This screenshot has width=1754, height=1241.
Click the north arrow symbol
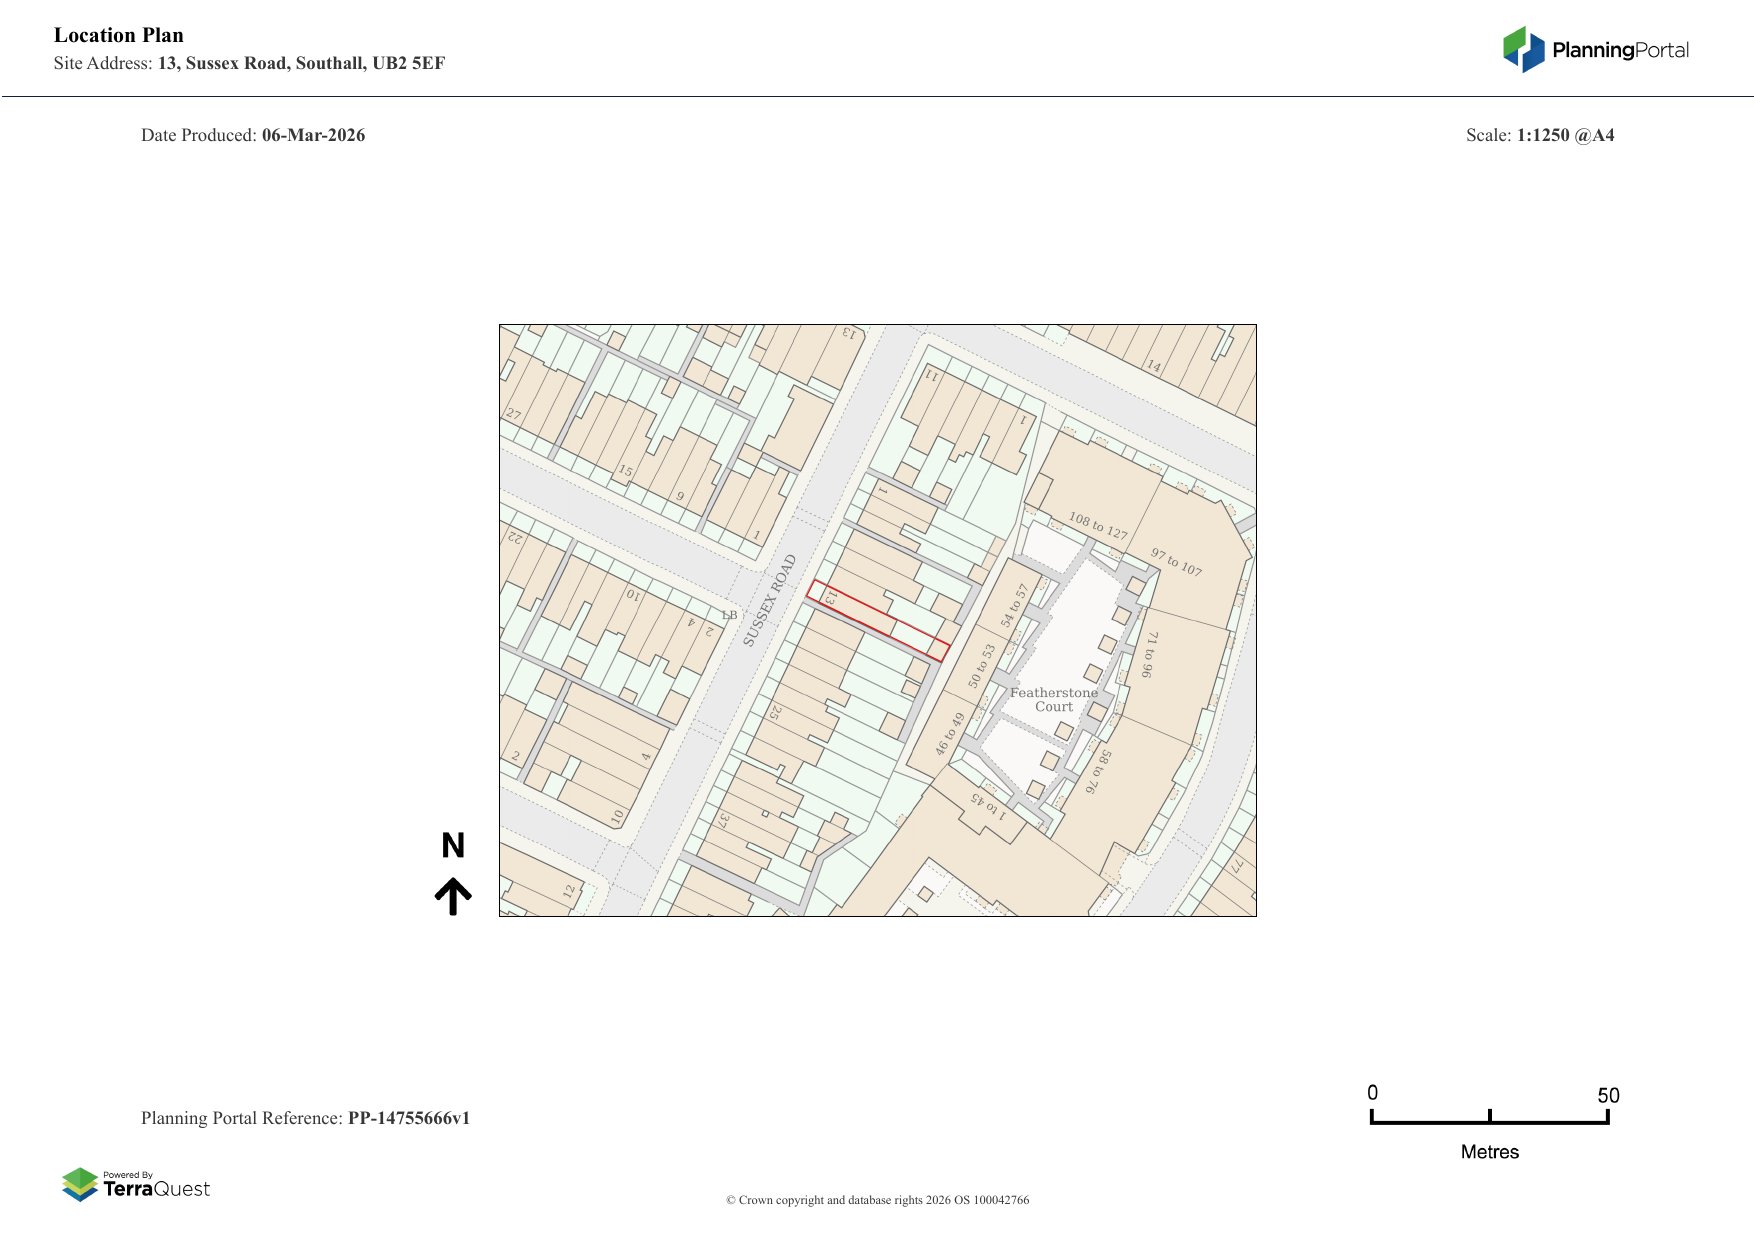coord(453,896)
